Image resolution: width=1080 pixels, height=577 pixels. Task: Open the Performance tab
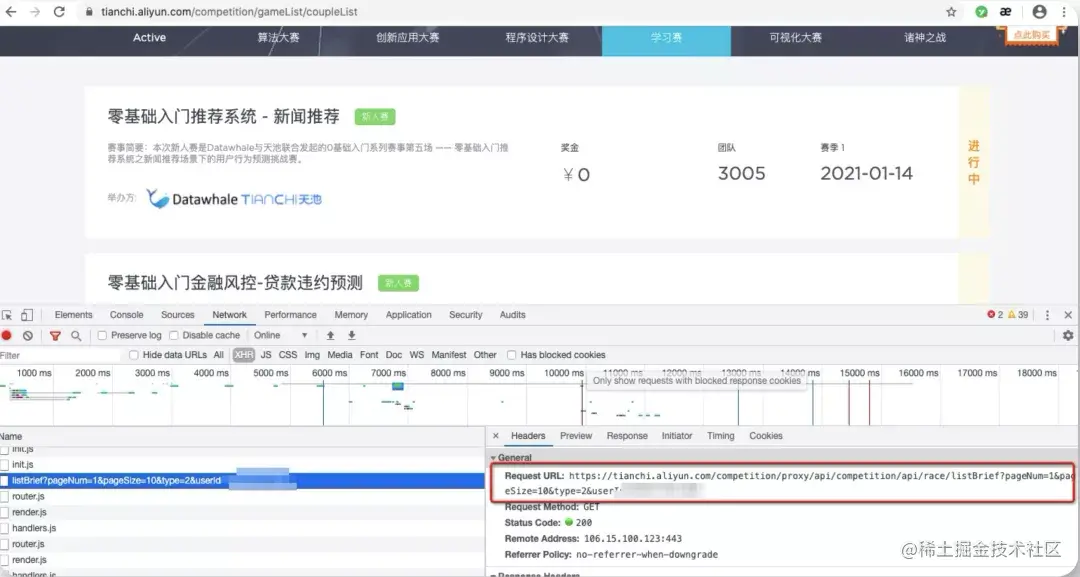pyautogui.click(x=291, y=315)
